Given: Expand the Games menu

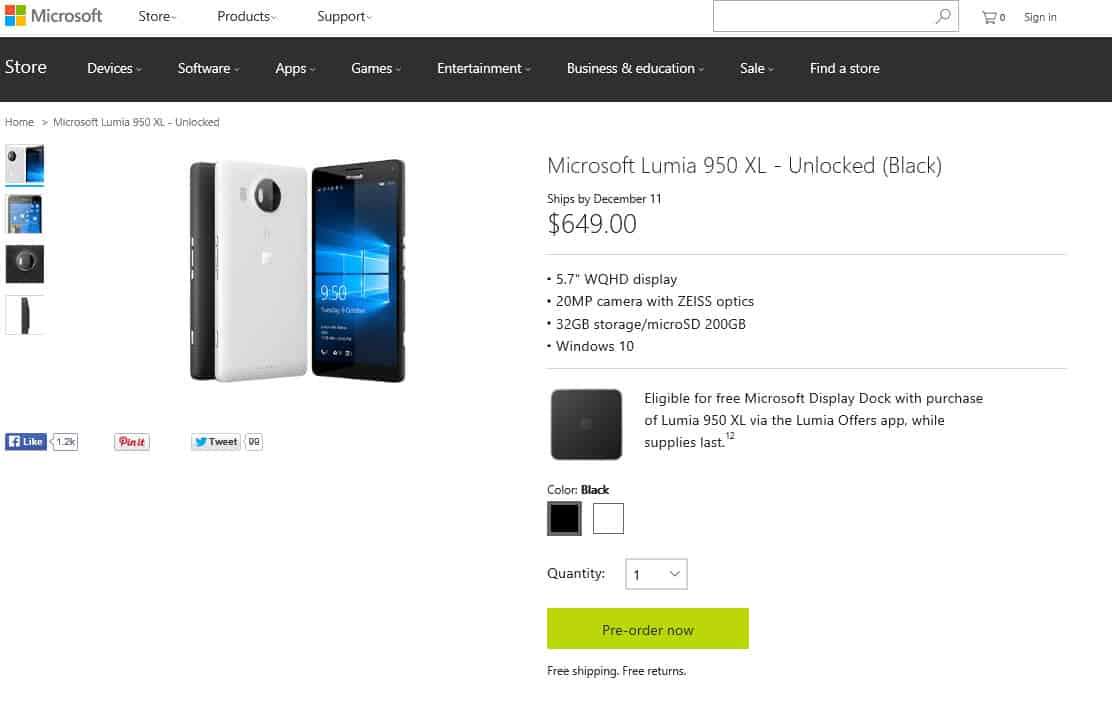Looking at the screenshot, I should [376, 68].
